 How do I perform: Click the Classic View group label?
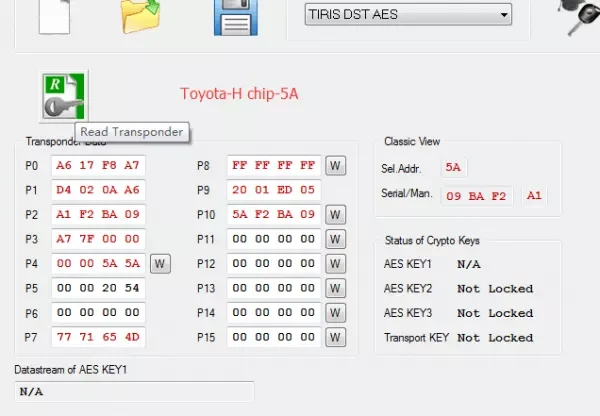(412, 142)
